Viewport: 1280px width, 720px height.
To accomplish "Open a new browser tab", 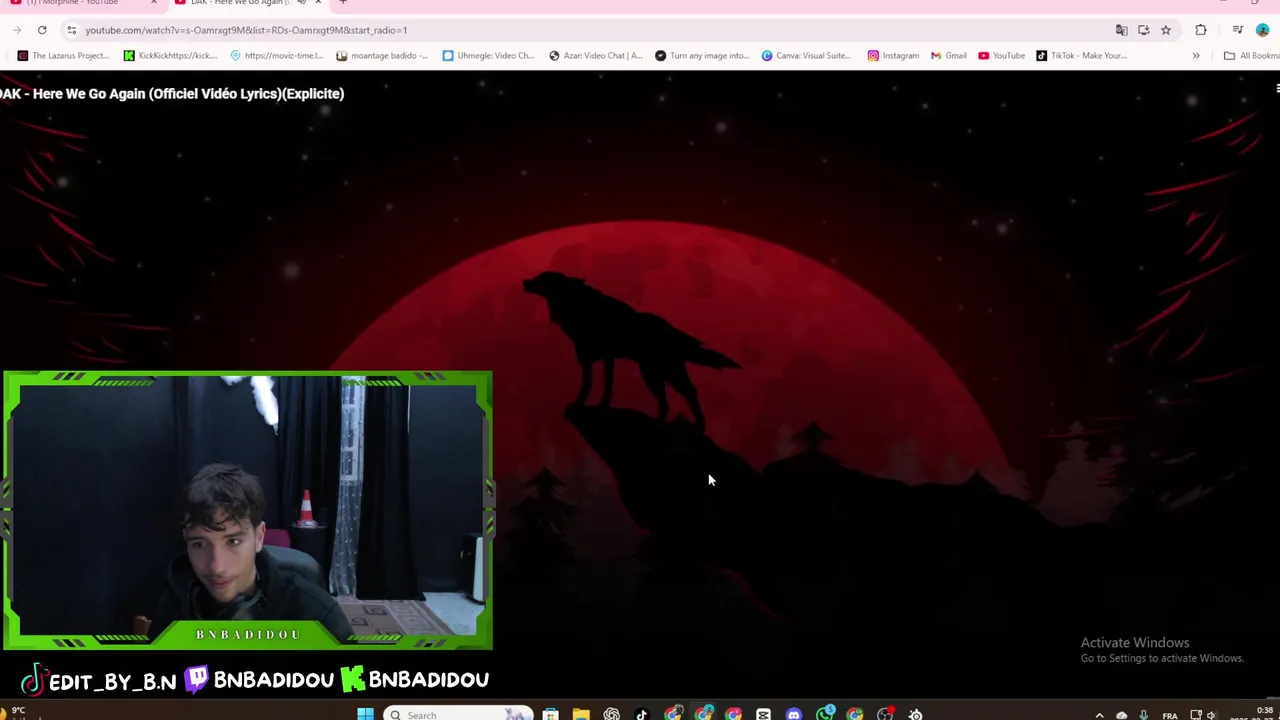I will pyautogui.click(x=343, y=3).
